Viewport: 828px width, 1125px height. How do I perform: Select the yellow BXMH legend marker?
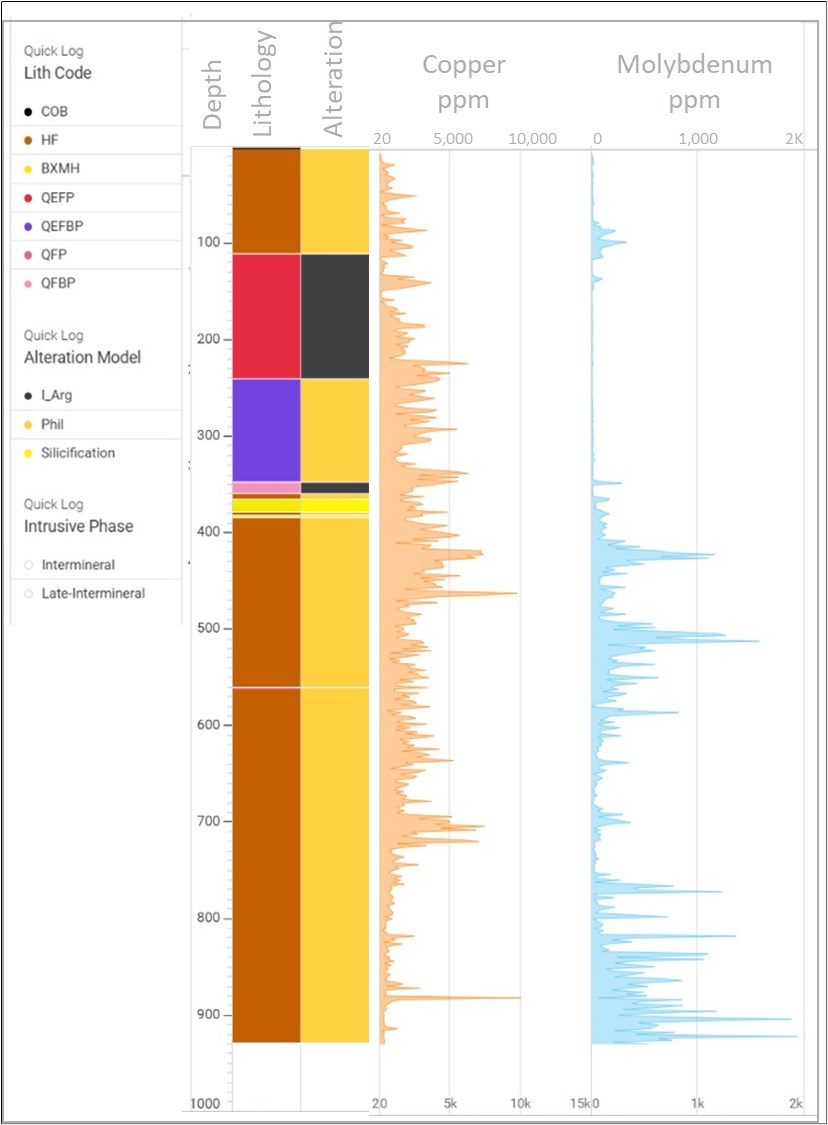coord(28,169)
